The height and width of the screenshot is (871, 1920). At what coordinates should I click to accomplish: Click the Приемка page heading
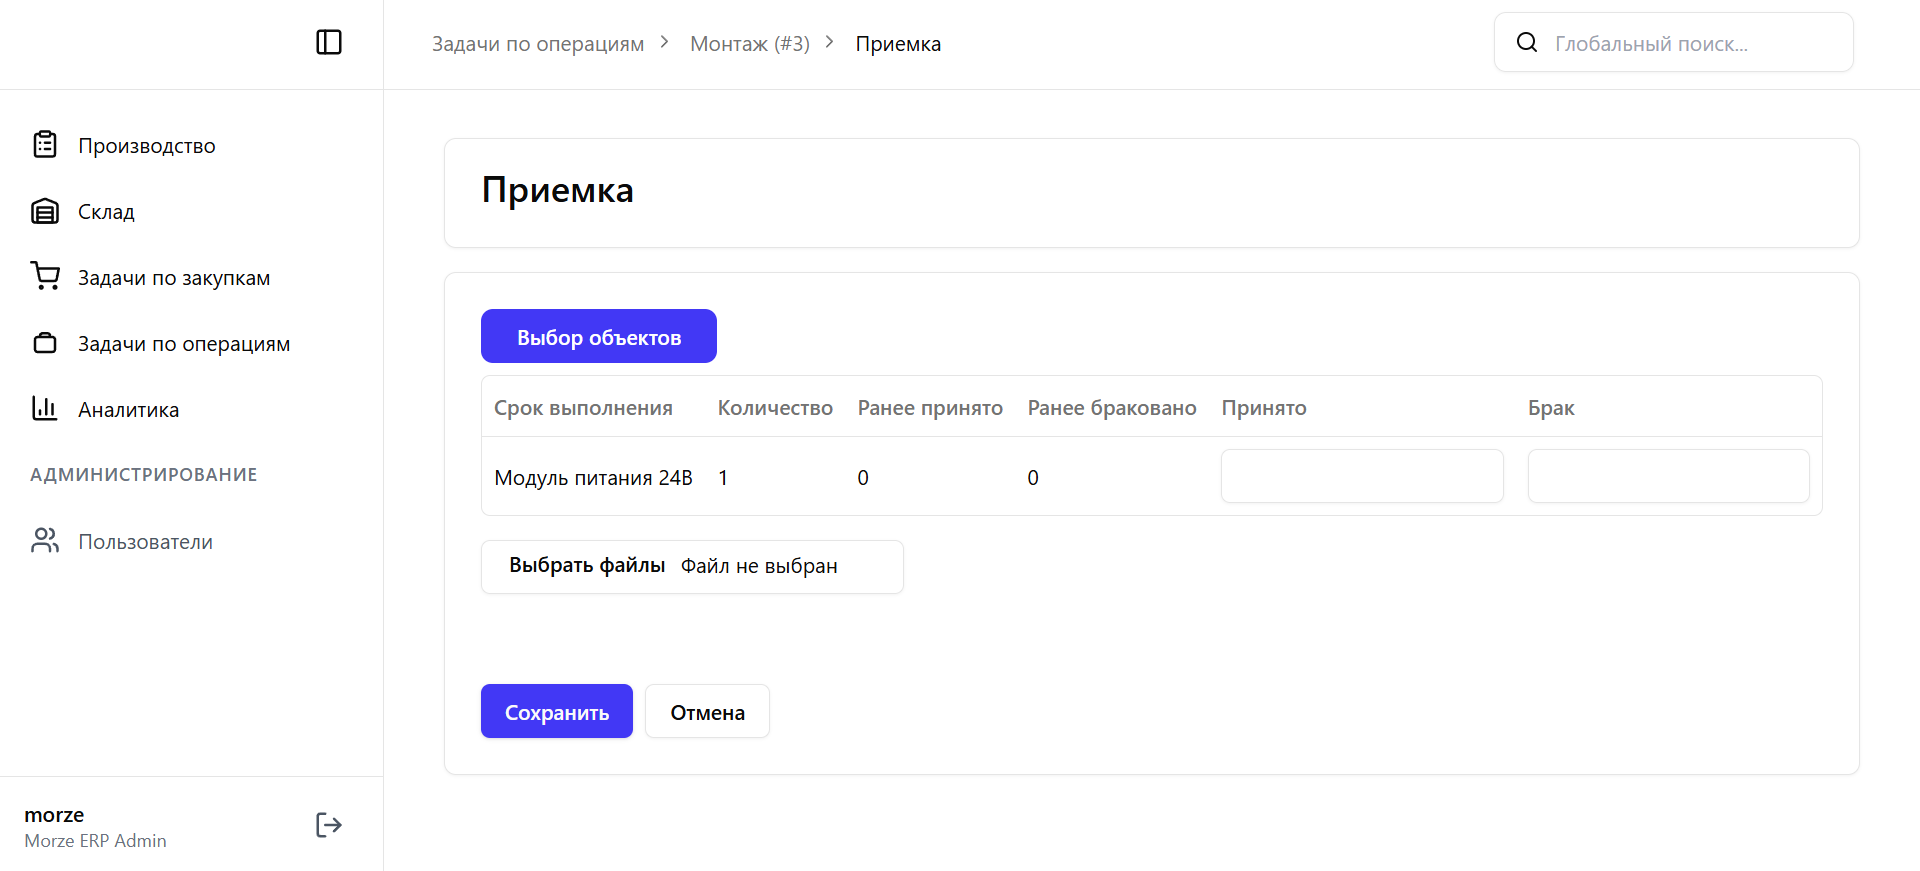tap(557, 190)
